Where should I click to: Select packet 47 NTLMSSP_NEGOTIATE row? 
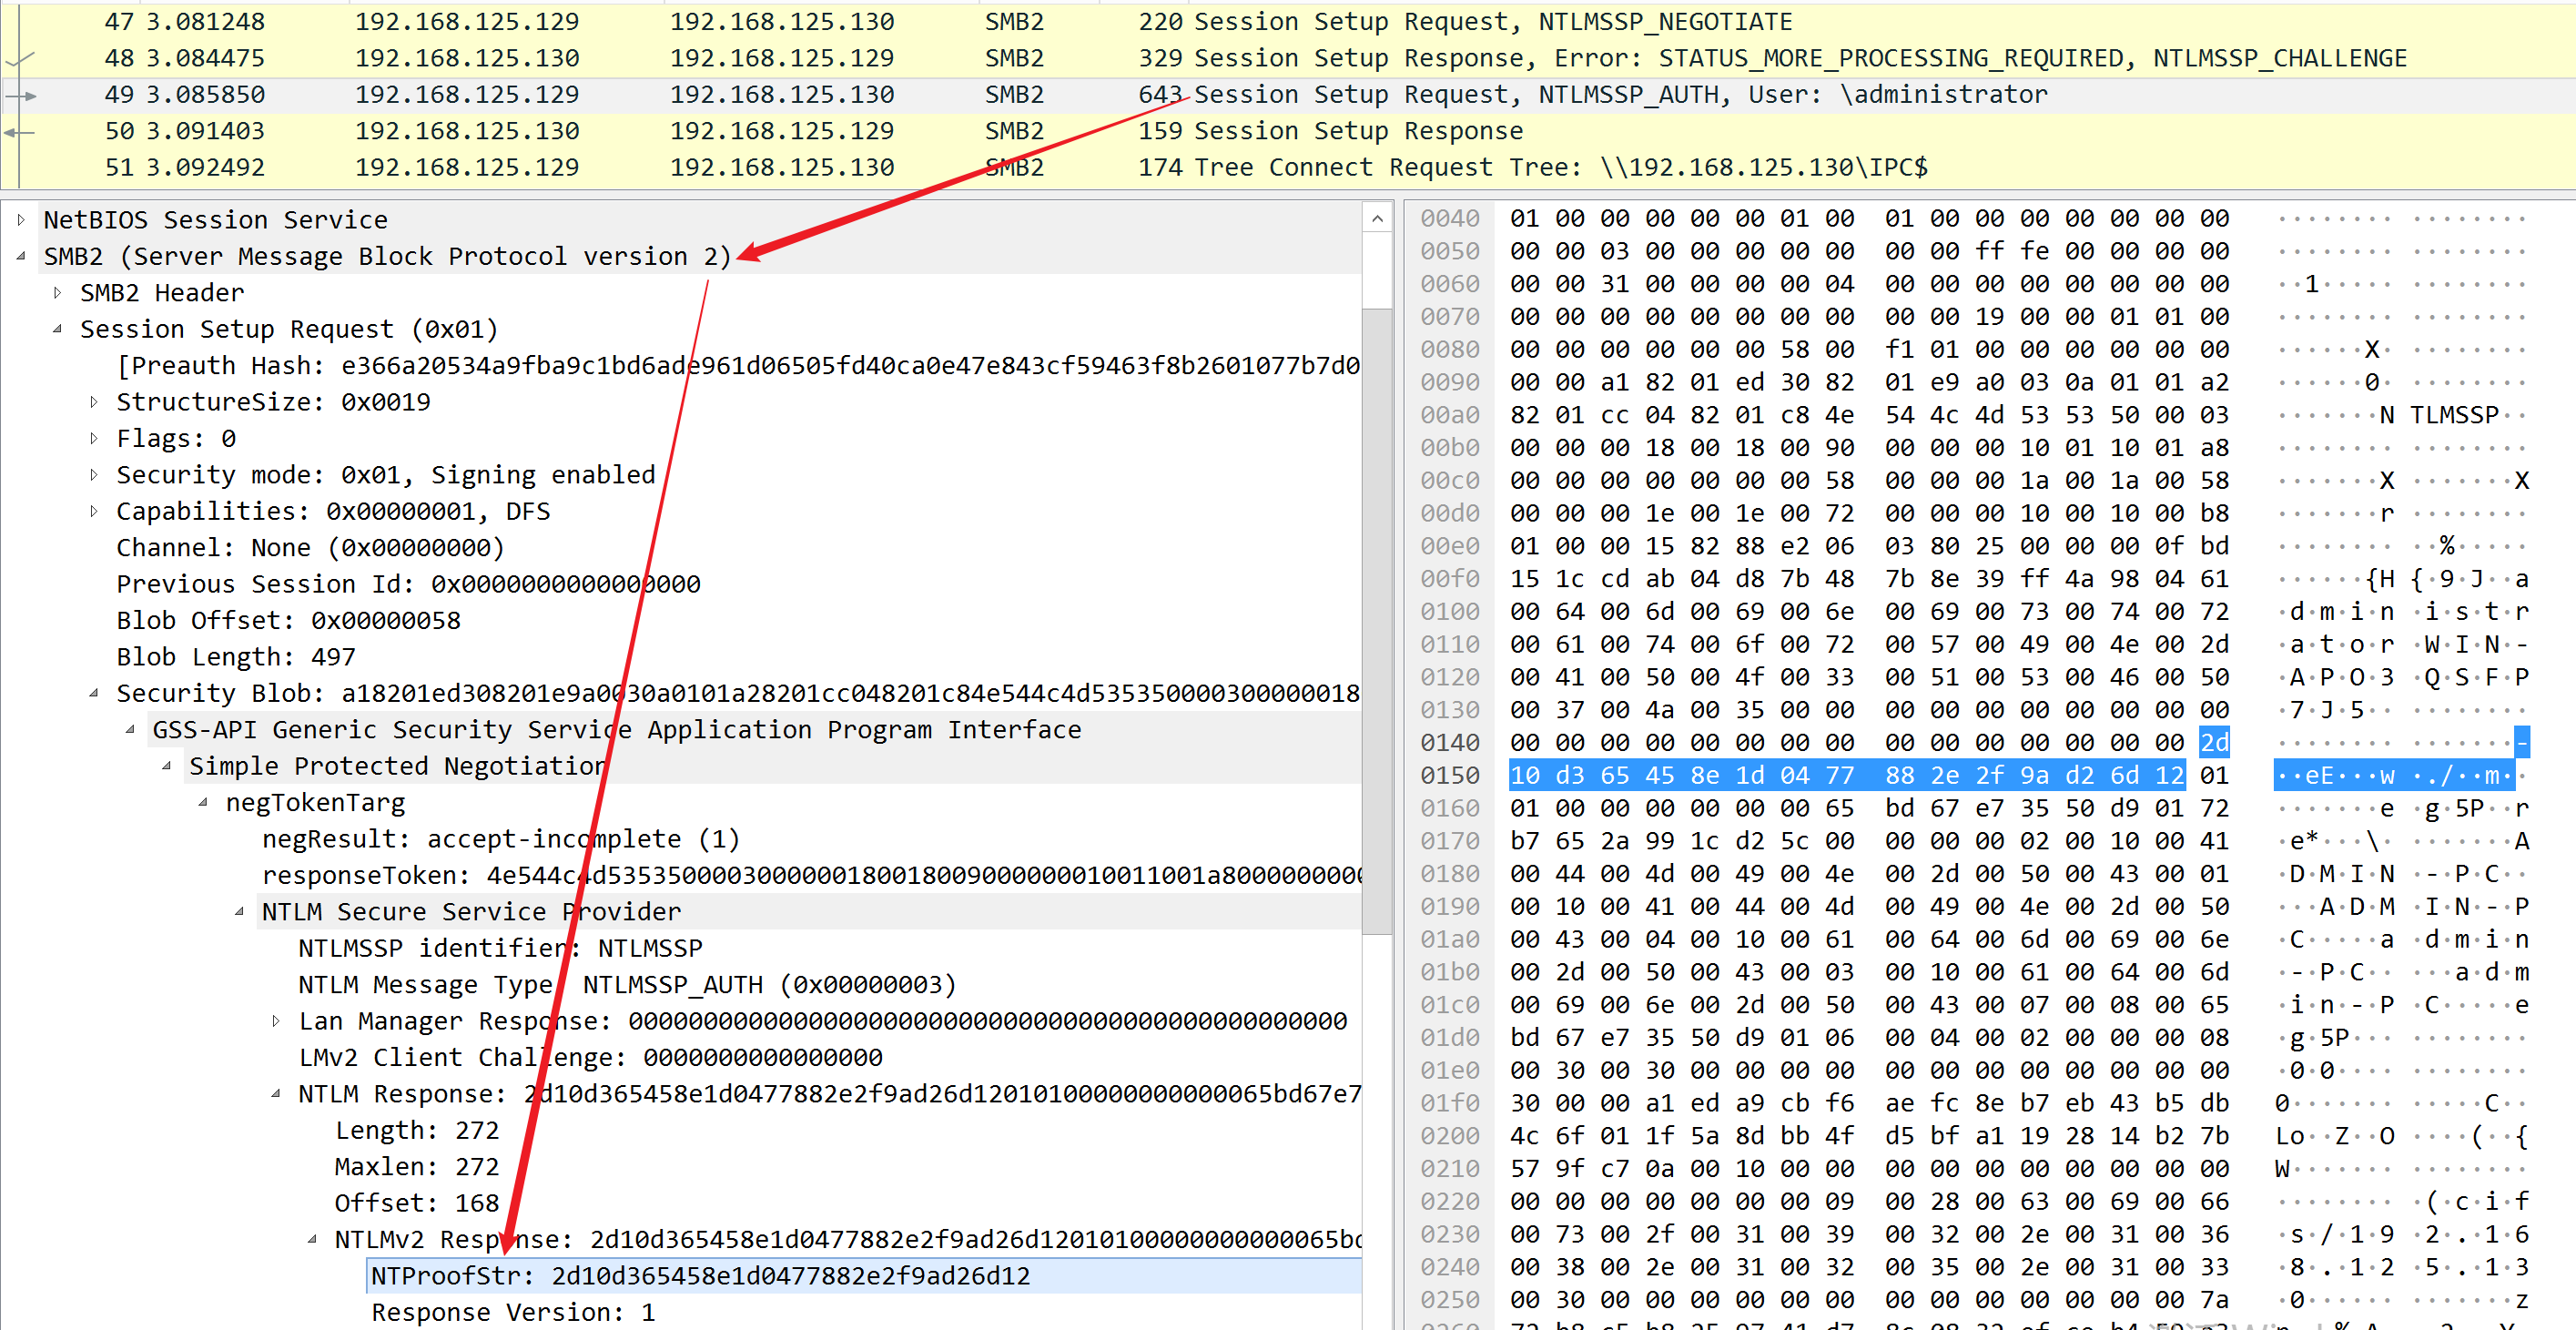1288,22
